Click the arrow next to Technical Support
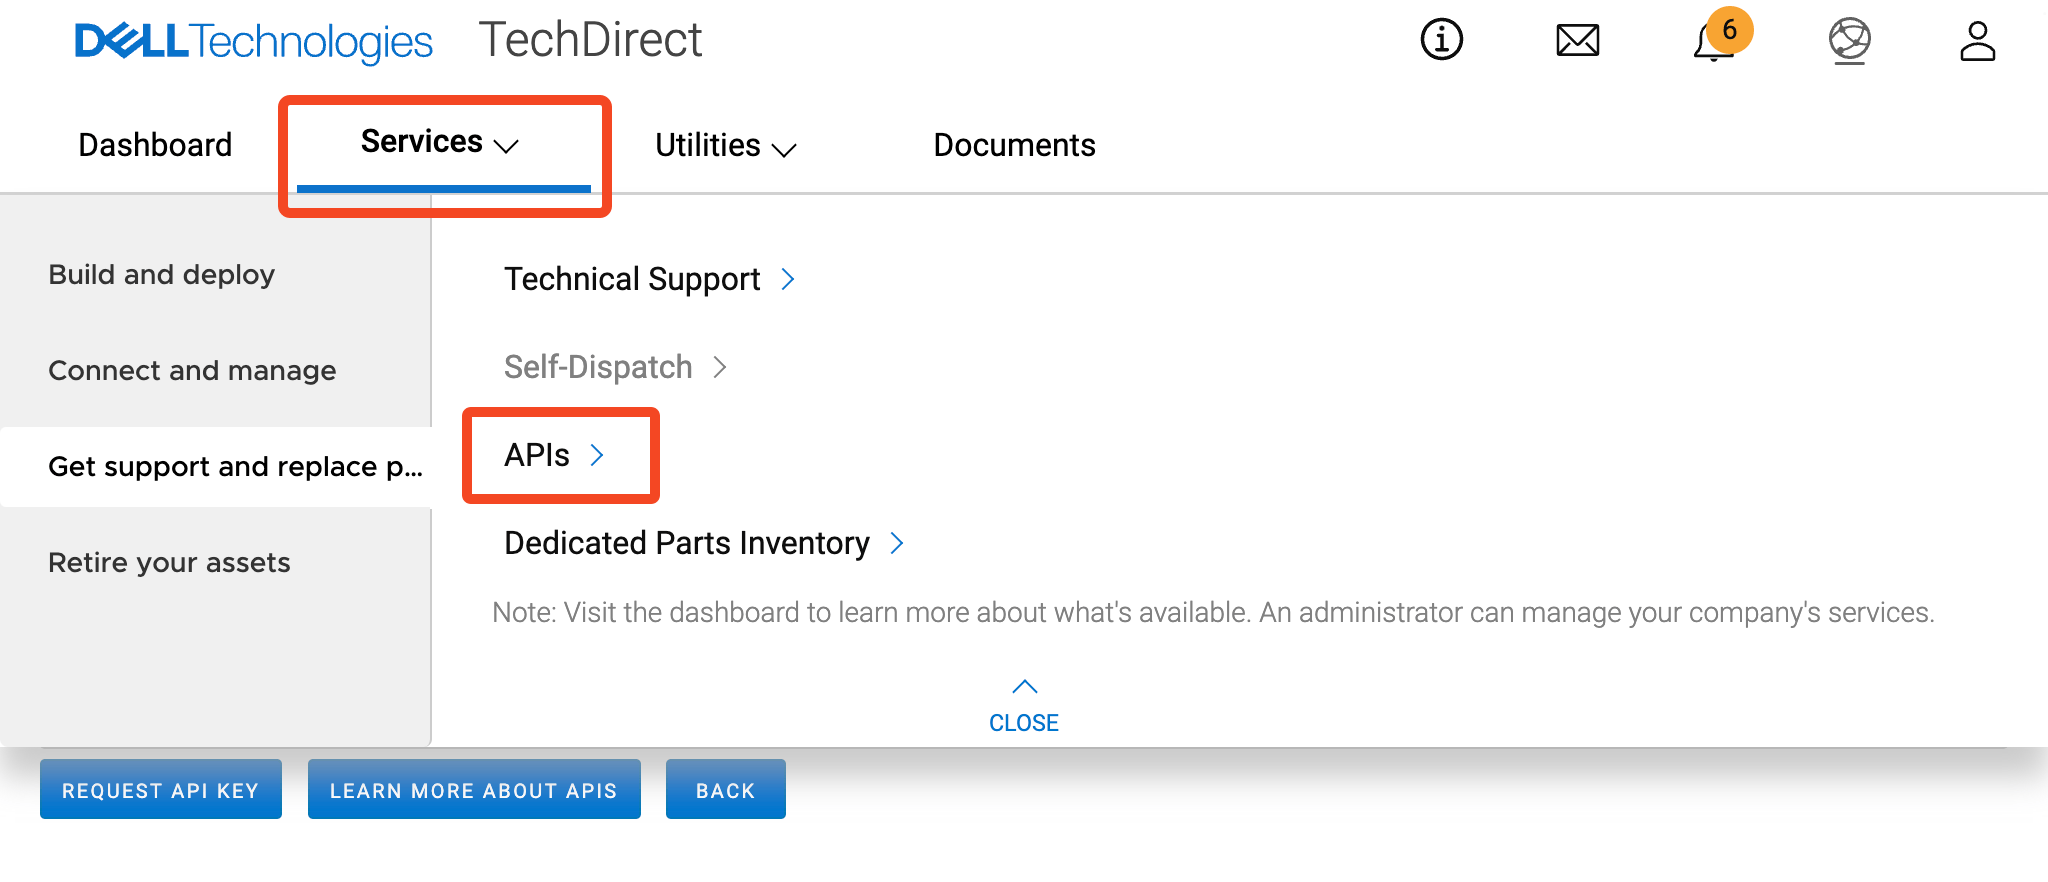 pyautogui.click(x=788, y=279)
